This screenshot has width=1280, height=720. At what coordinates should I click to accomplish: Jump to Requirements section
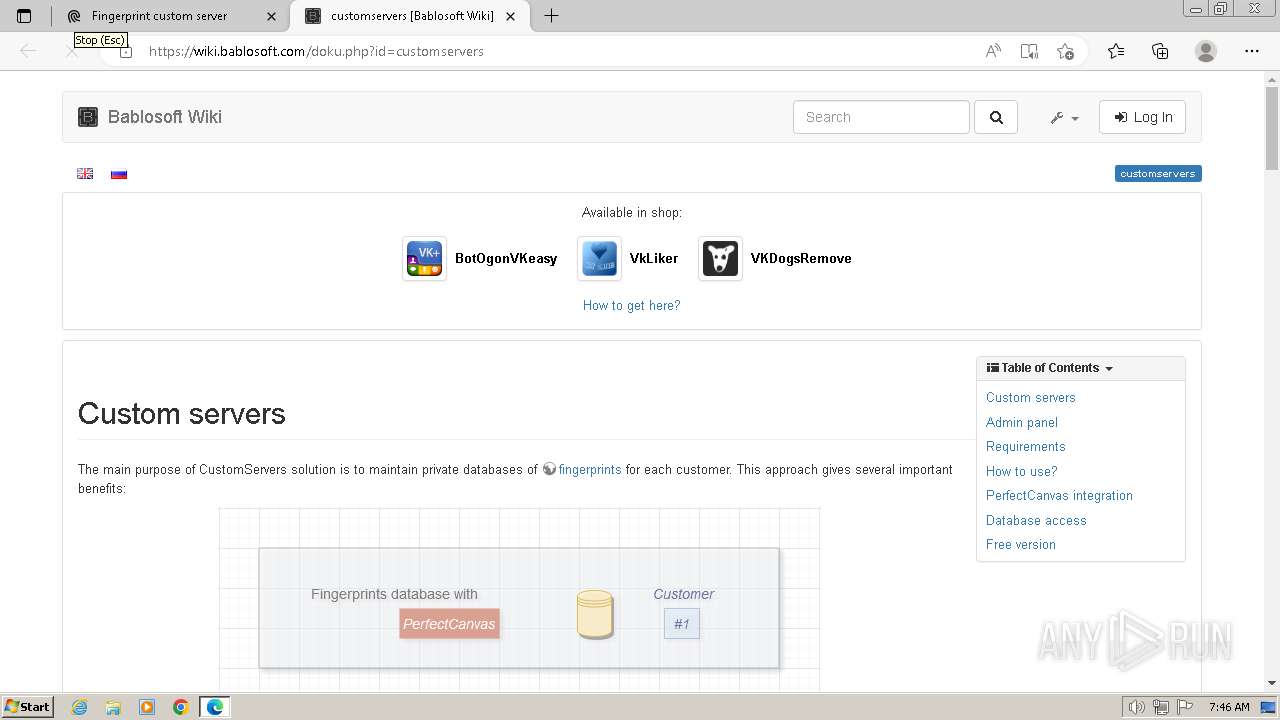1026,447
